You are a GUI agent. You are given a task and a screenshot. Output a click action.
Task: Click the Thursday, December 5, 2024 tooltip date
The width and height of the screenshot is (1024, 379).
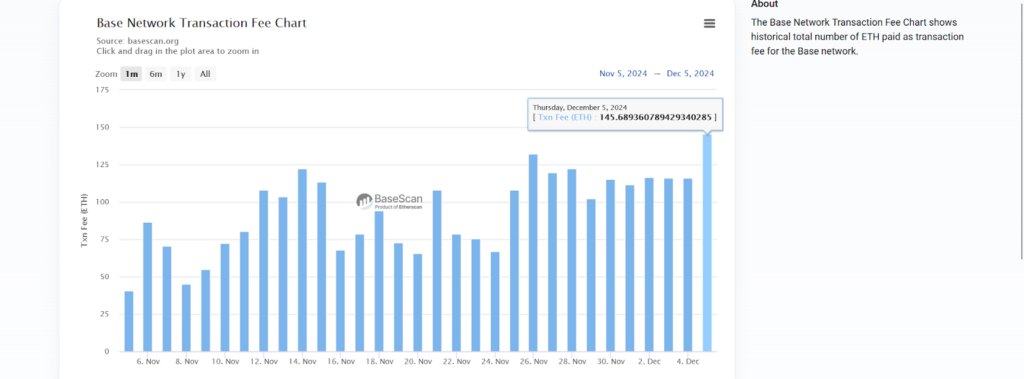click(579, 107)
